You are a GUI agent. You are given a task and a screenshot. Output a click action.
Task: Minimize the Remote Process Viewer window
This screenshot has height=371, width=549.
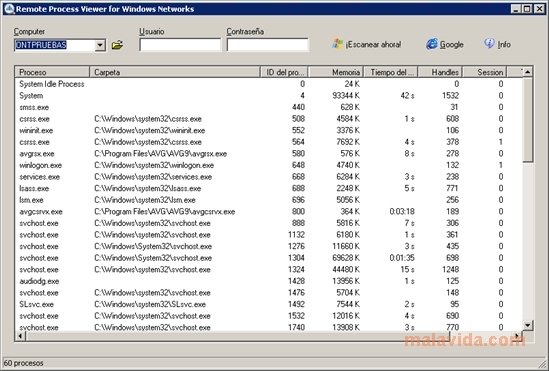pos(515,9)
